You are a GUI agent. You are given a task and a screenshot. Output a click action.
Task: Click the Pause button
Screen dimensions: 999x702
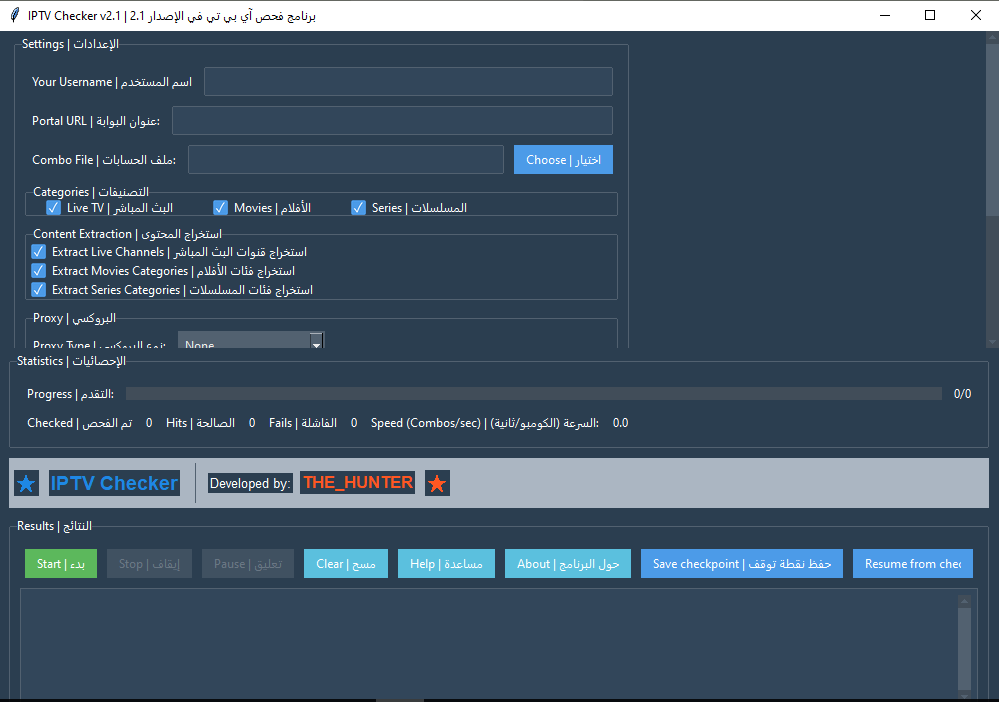(248, 564)
